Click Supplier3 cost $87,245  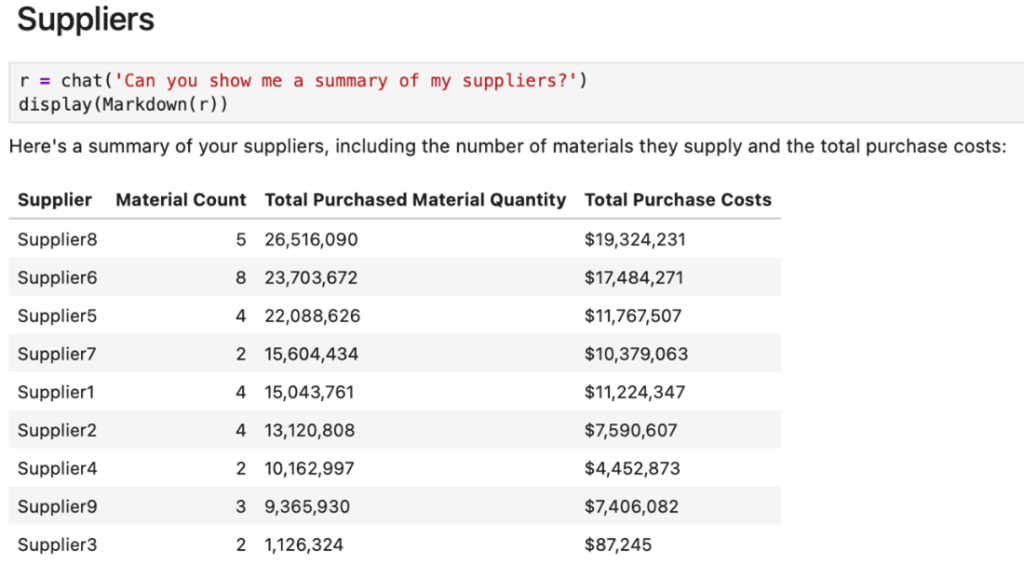tap(617, 545)
